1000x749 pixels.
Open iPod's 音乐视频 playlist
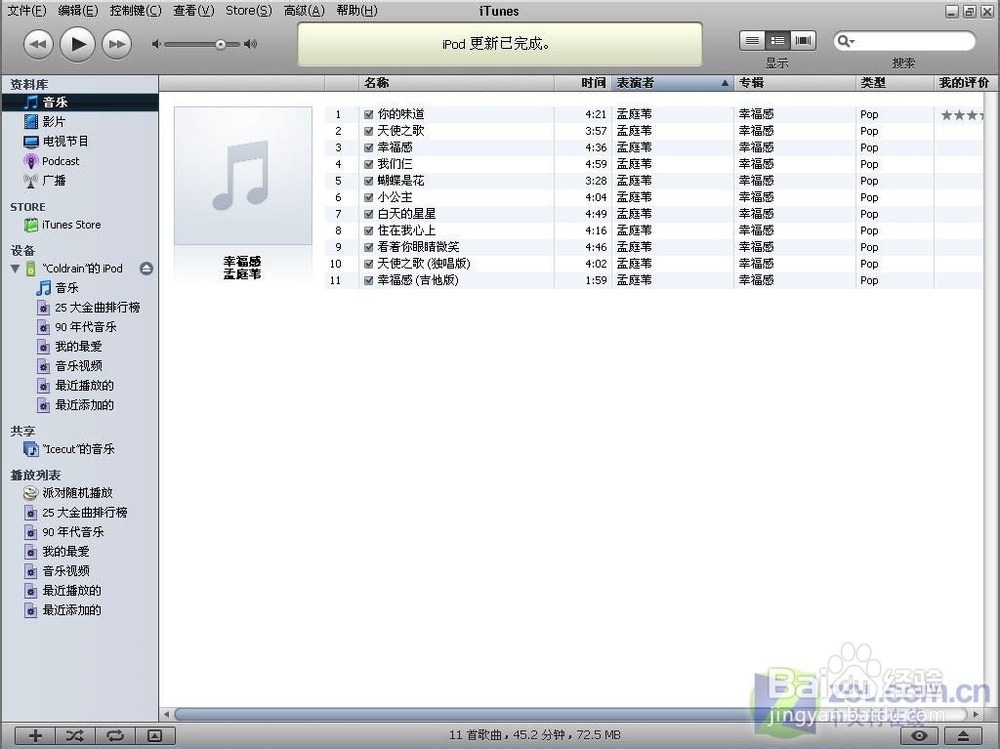[x=80, y=366]
